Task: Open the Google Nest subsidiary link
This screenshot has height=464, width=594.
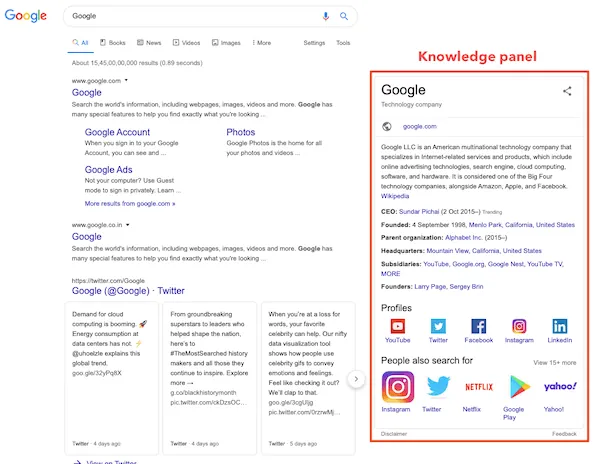Action: click(506, 264)
